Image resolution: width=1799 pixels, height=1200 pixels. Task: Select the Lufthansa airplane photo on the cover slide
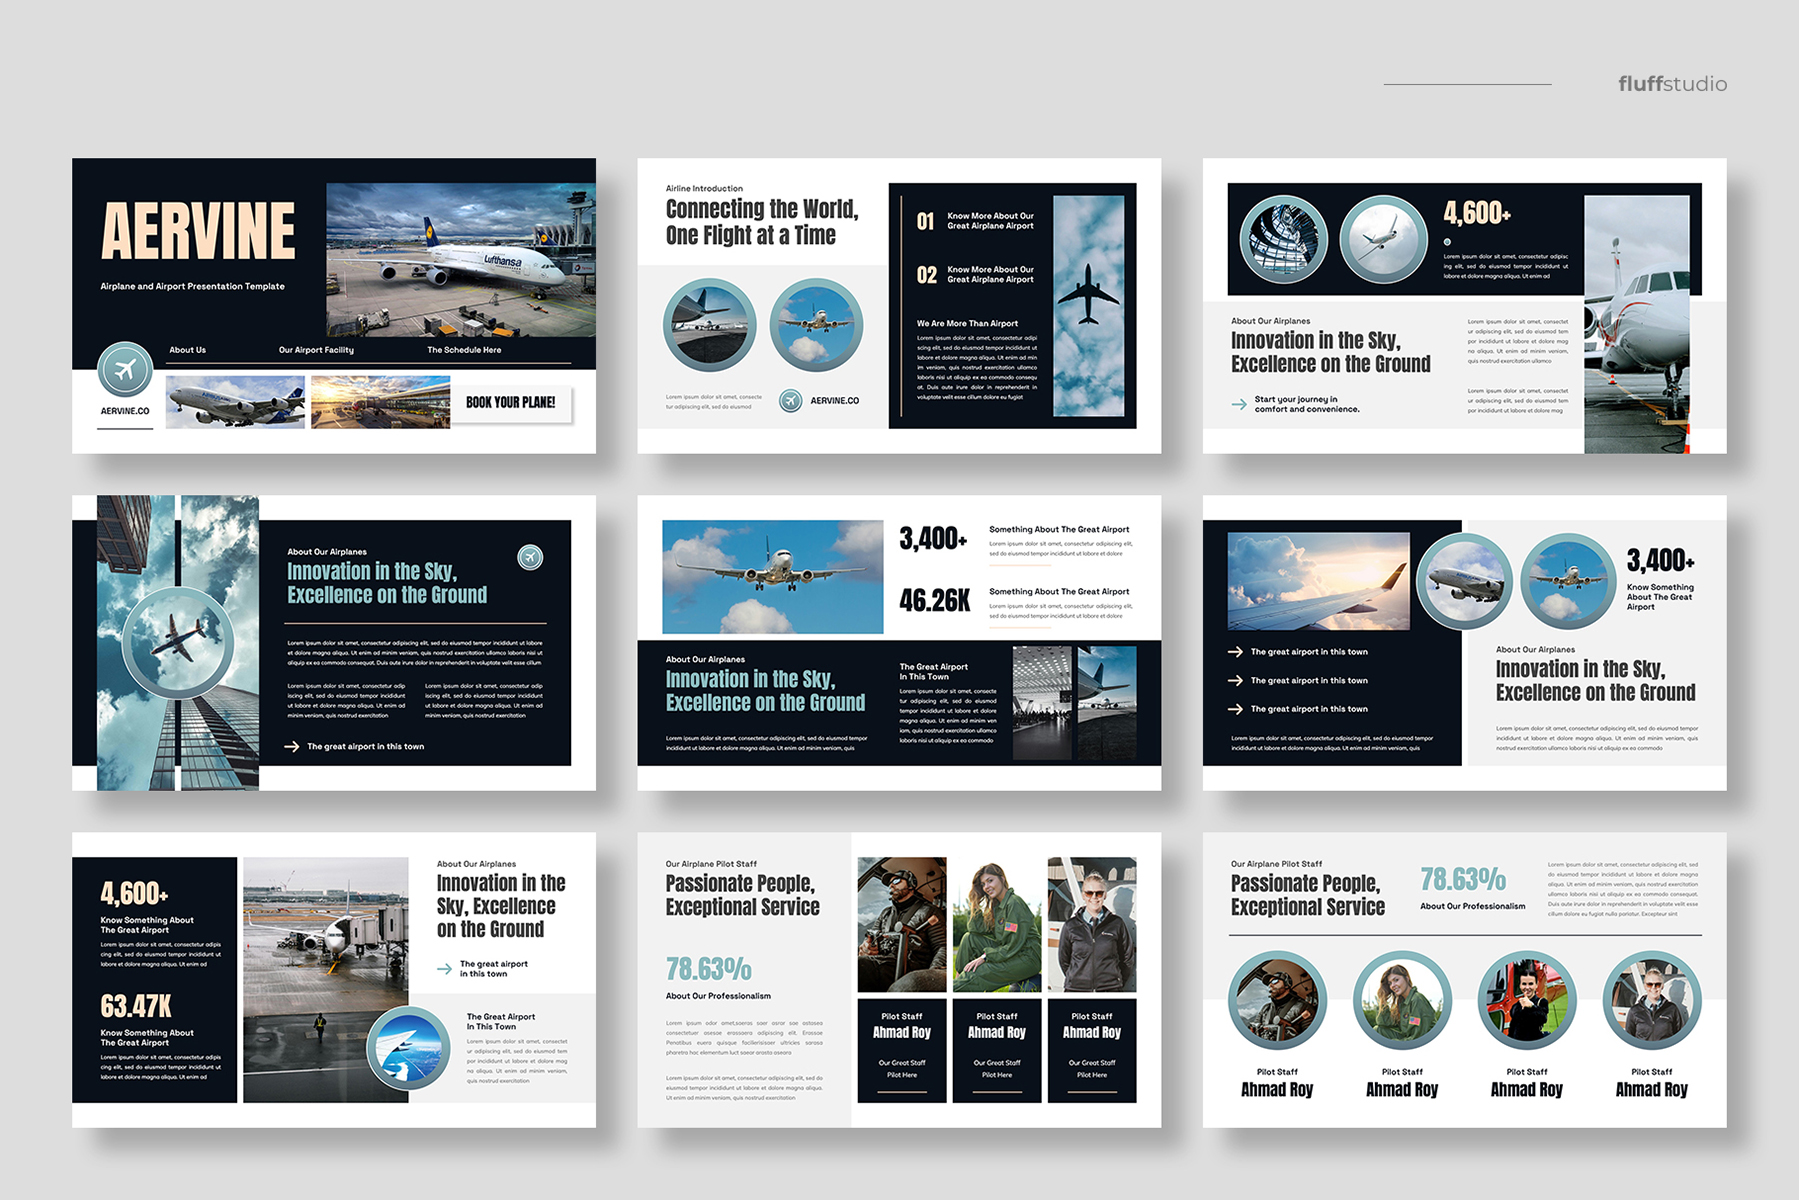(x=460, y=259)
